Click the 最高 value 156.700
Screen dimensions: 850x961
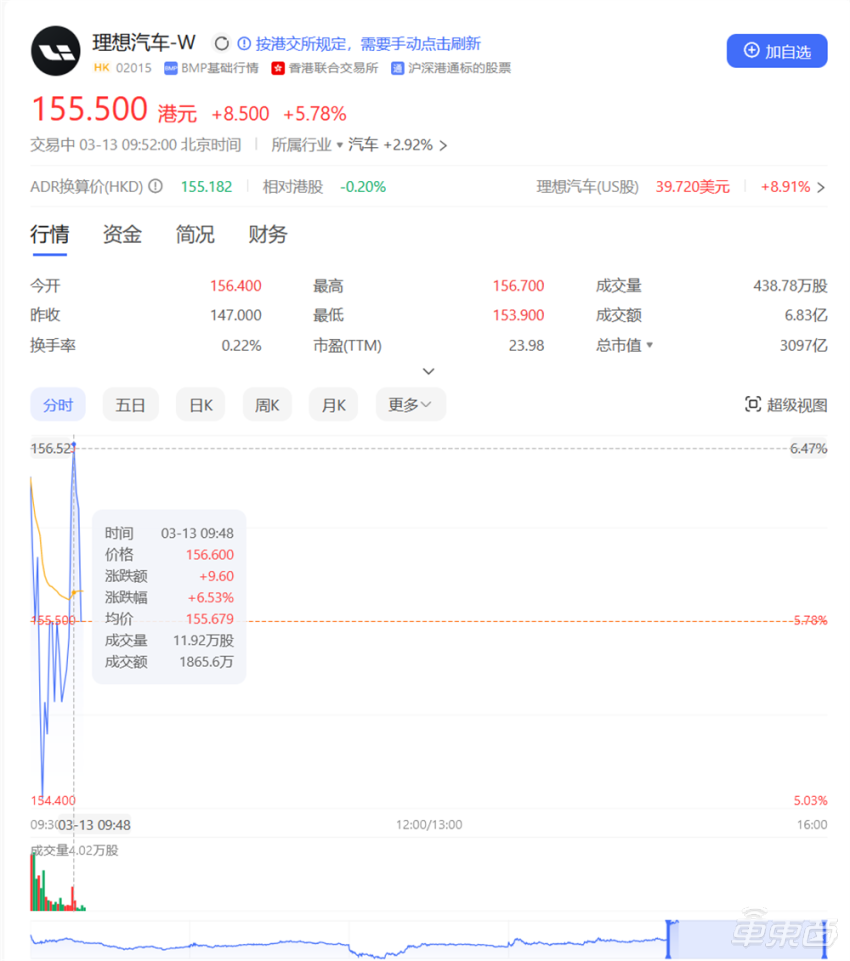(x=518, y=286)
